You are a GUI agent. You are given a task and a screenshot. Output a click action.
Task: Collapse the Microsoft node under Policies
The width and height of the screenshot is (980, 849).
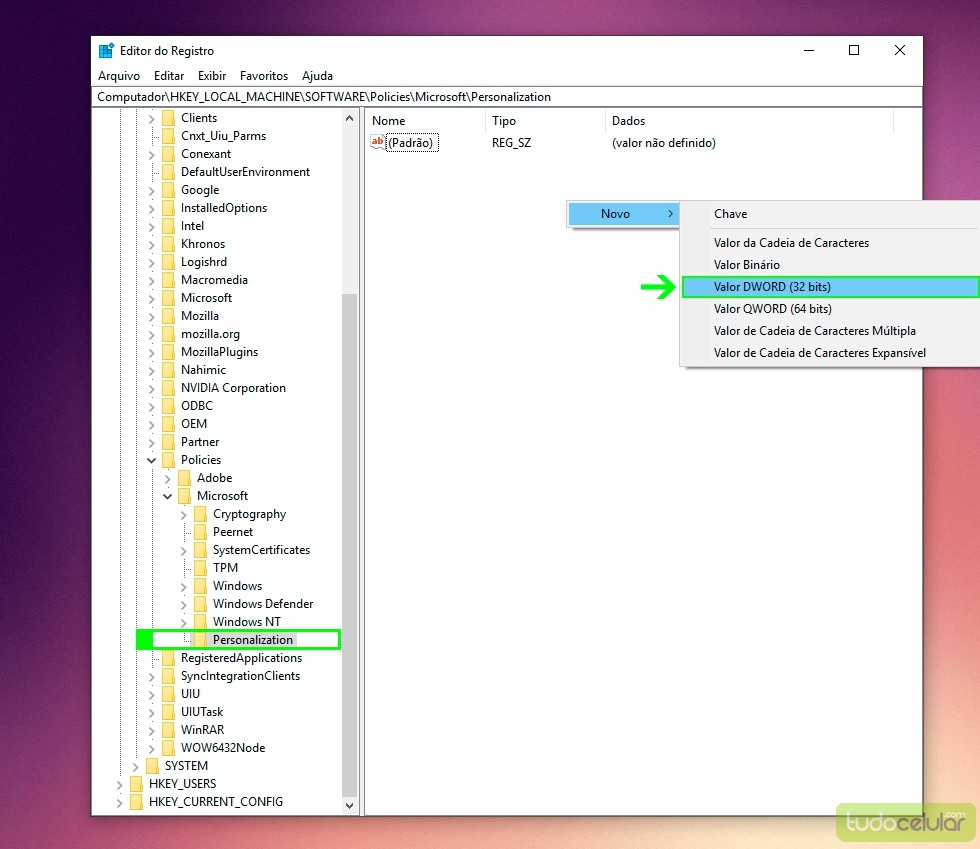(168, 496)
